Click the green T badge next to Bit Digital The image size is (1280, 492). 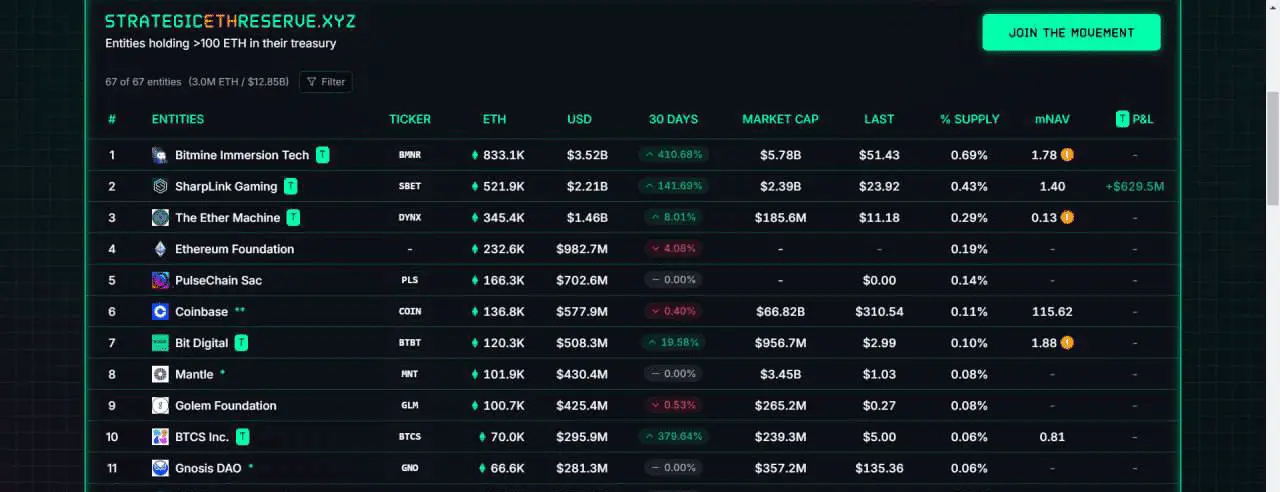[x=241, y=343]
